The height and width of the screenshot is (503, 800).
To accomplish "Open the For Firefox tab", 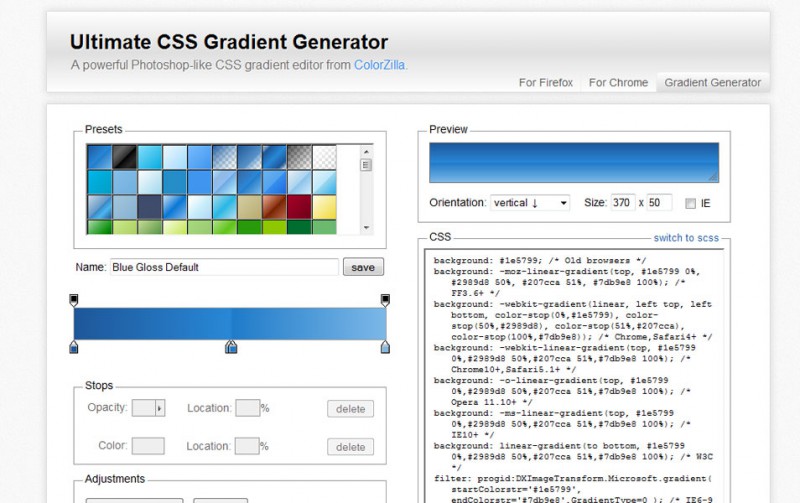I will click(x=545, y=83).
